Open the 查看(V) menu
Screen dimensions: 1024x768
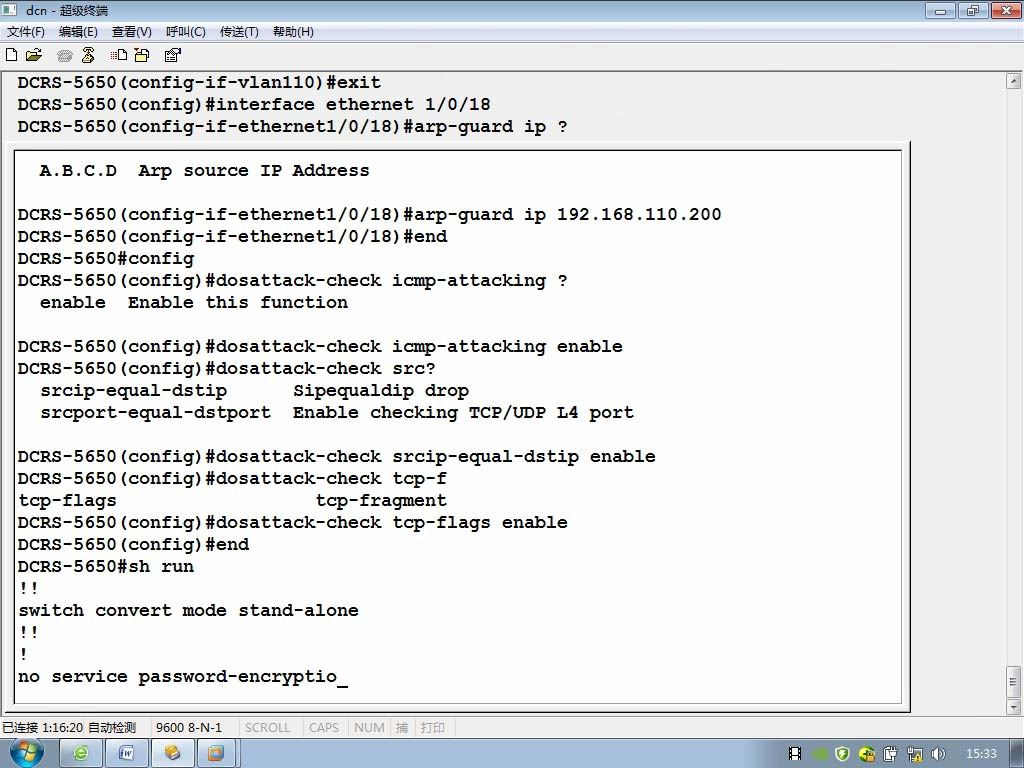click(x=132, y=32)
